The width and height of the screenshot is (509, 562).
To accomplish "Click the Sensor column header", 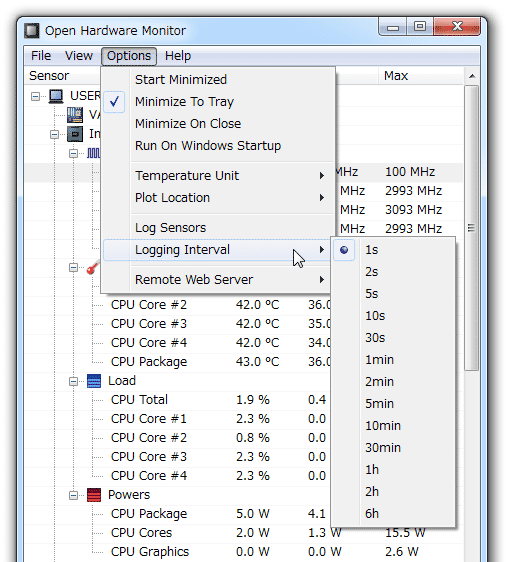I will tap(62, 76).
